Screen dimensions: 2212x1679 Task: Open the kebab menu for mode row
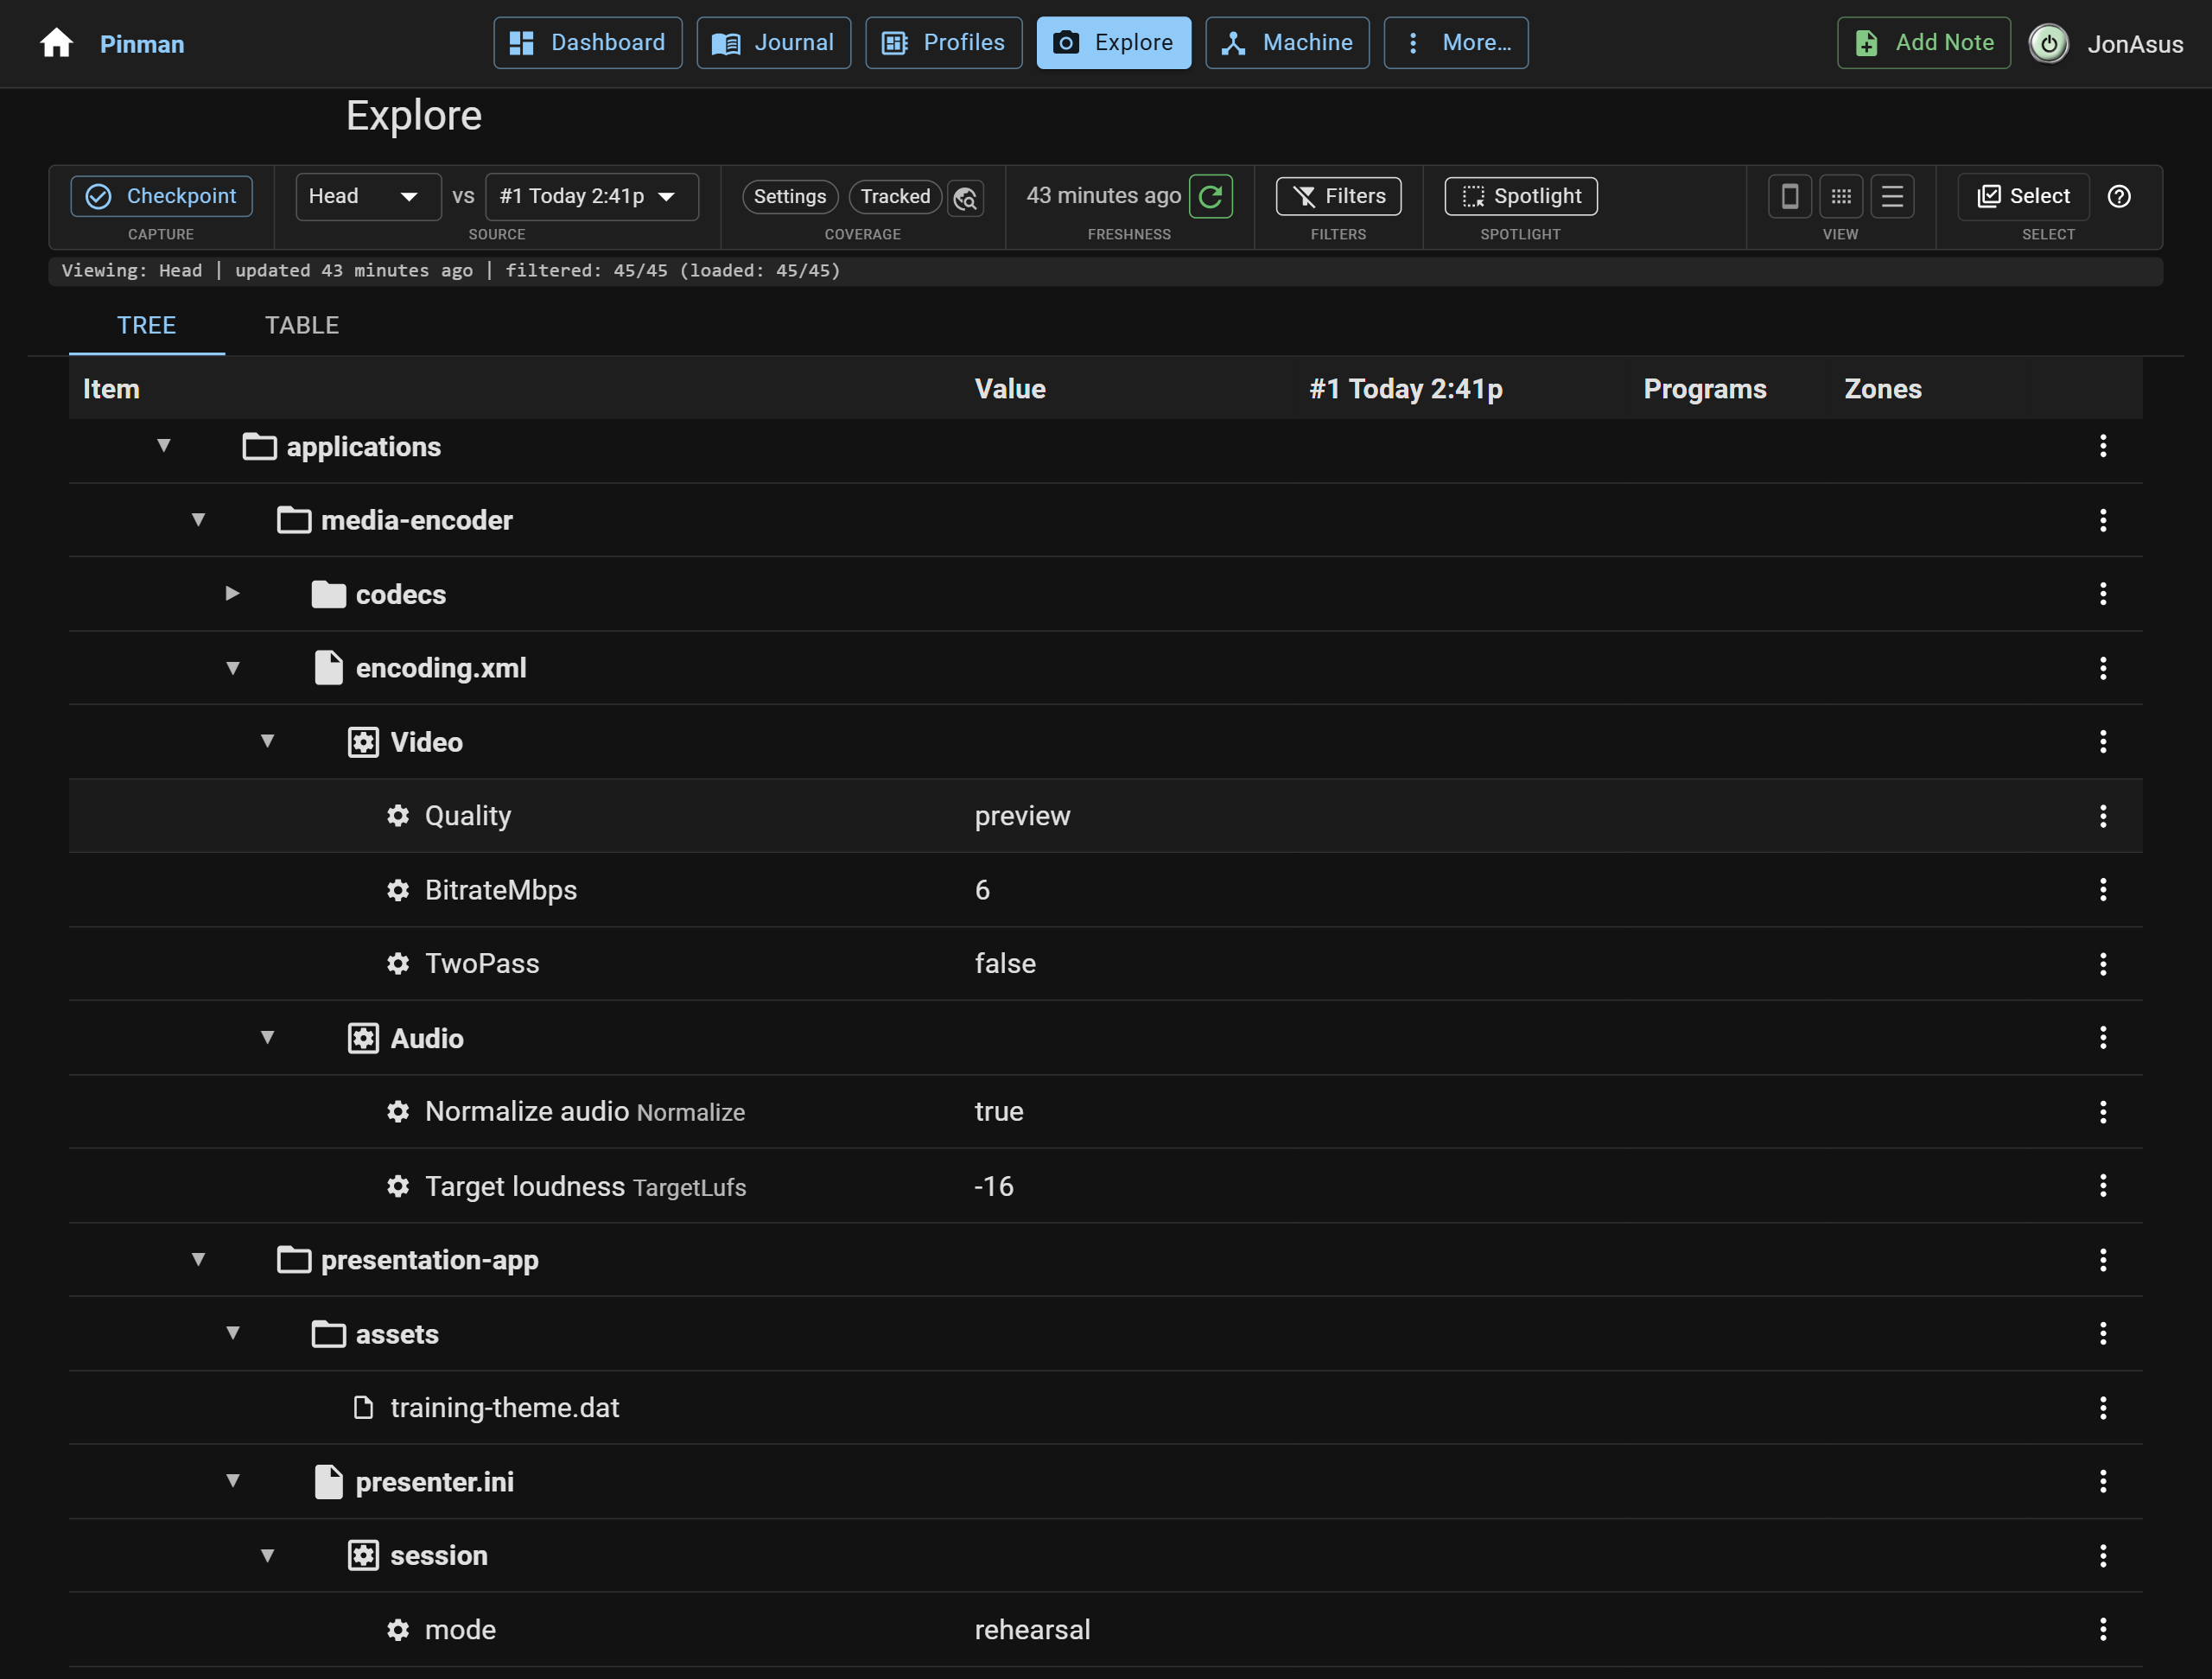click(2103, 1630)
